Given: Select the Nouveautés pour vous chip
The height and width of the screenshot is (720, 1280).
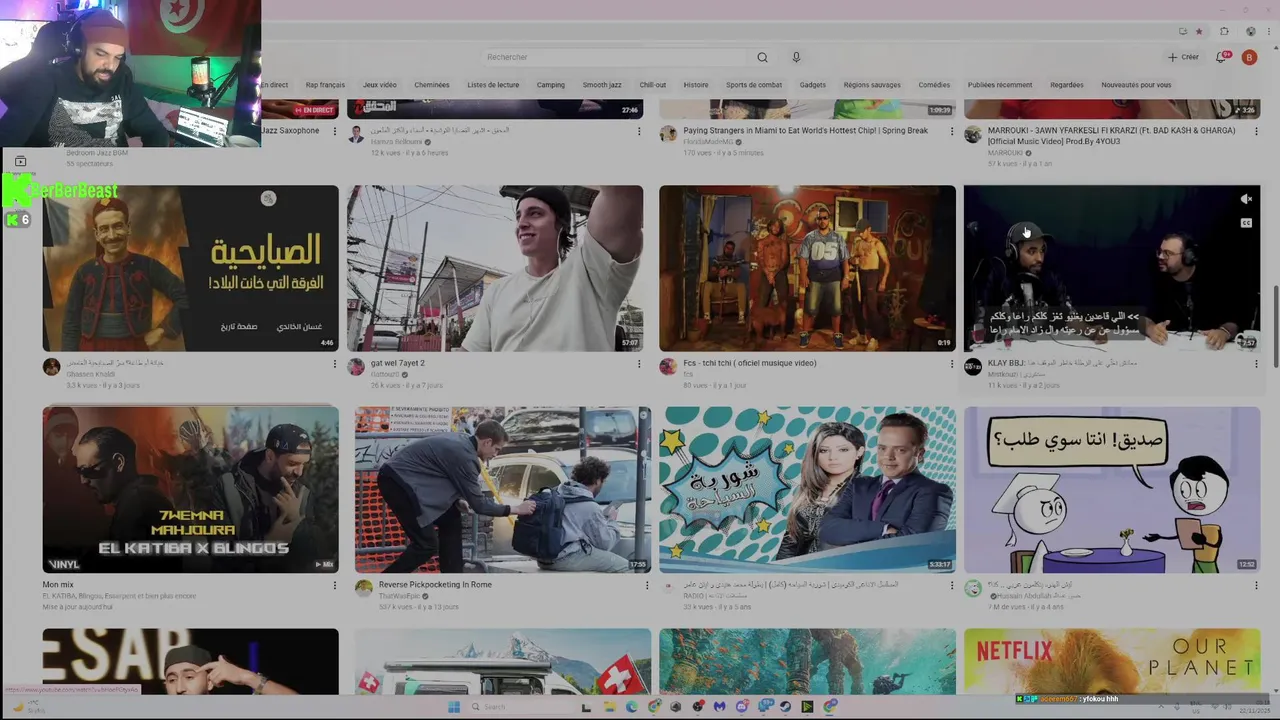Looking at the screenshot, I should pyautogui.click(x=1136, y=85).
